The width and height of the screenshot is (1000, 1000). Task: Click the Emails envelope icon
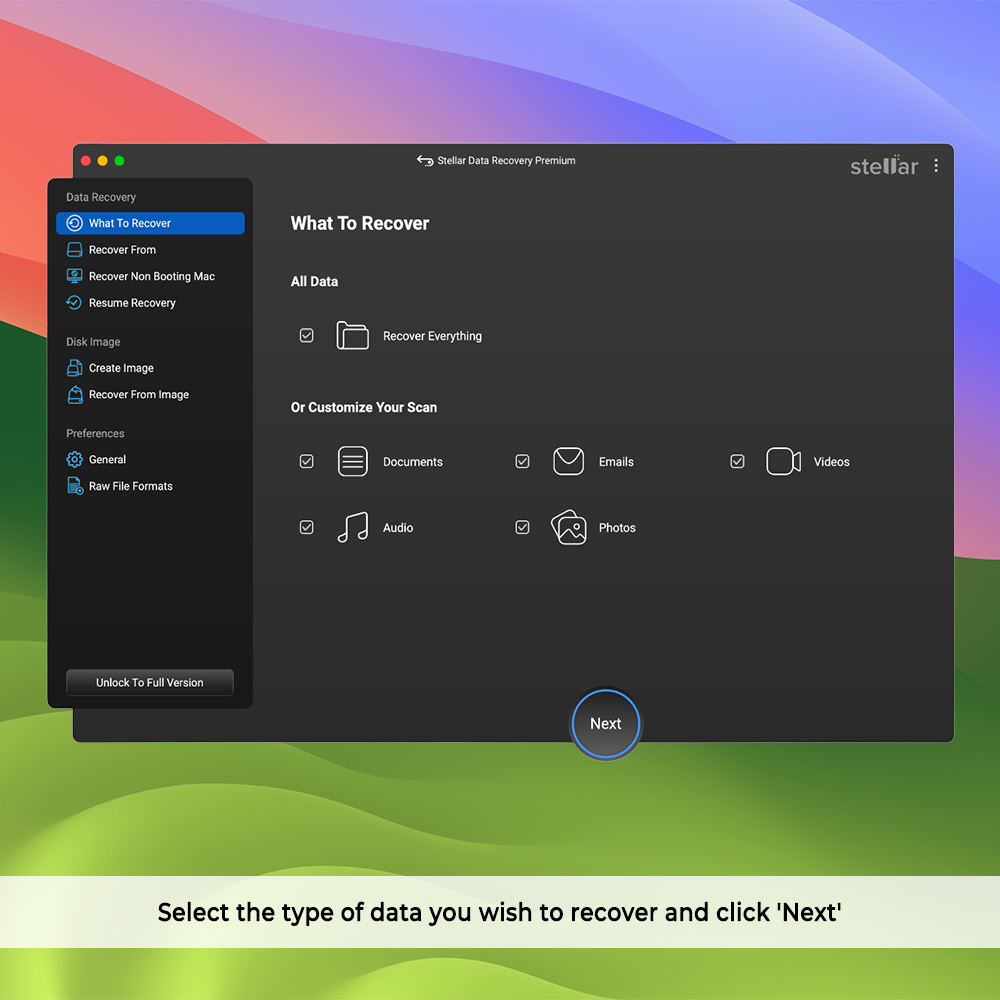click(x=568, y=461)
